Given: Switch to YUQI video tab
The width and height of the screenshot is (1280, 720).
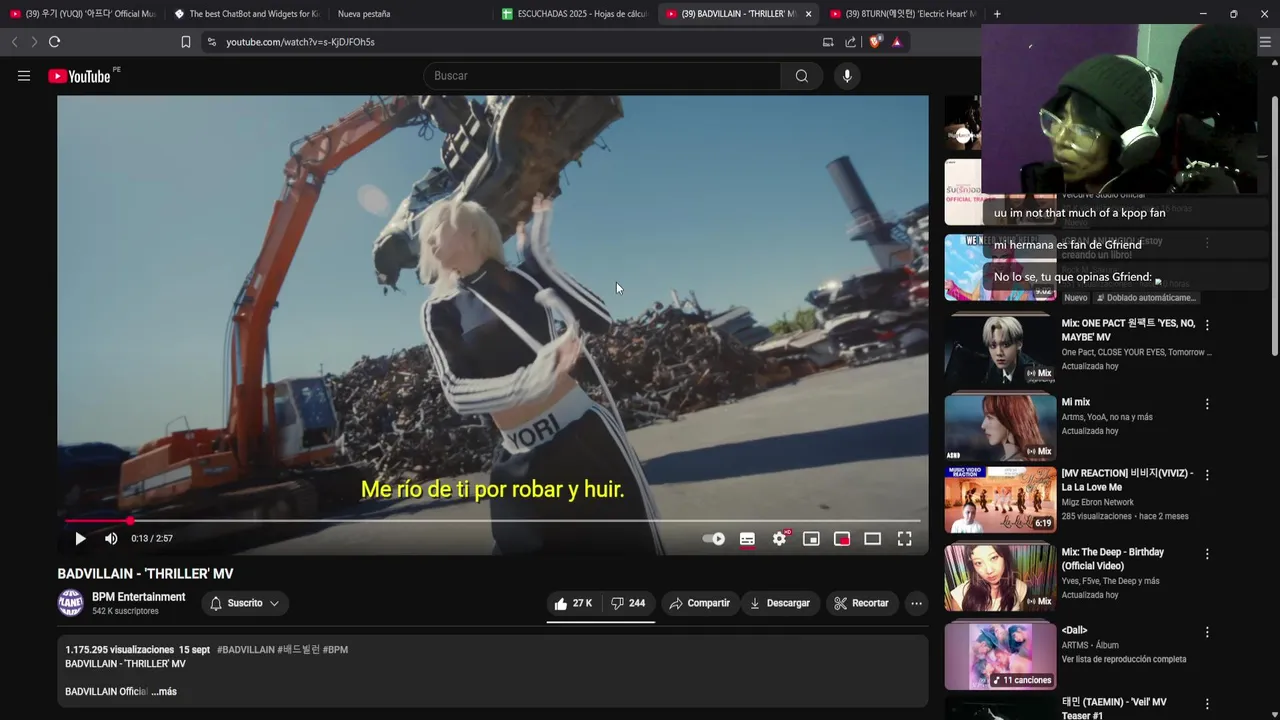Looking at the screenshot, I should (82, 14).
